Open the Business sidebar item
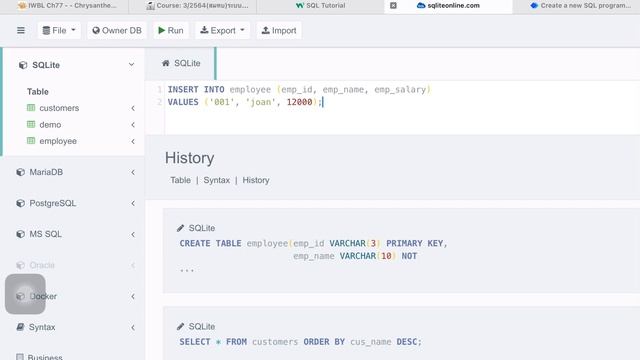Screen dimensions: 640x360 click(45, 357)
